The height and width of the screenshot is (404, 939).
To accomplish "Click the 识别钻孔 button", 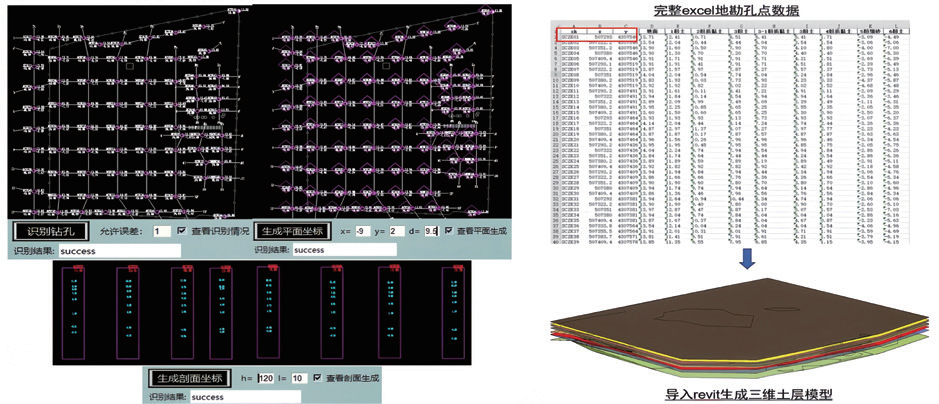I will tap(49, 232).
